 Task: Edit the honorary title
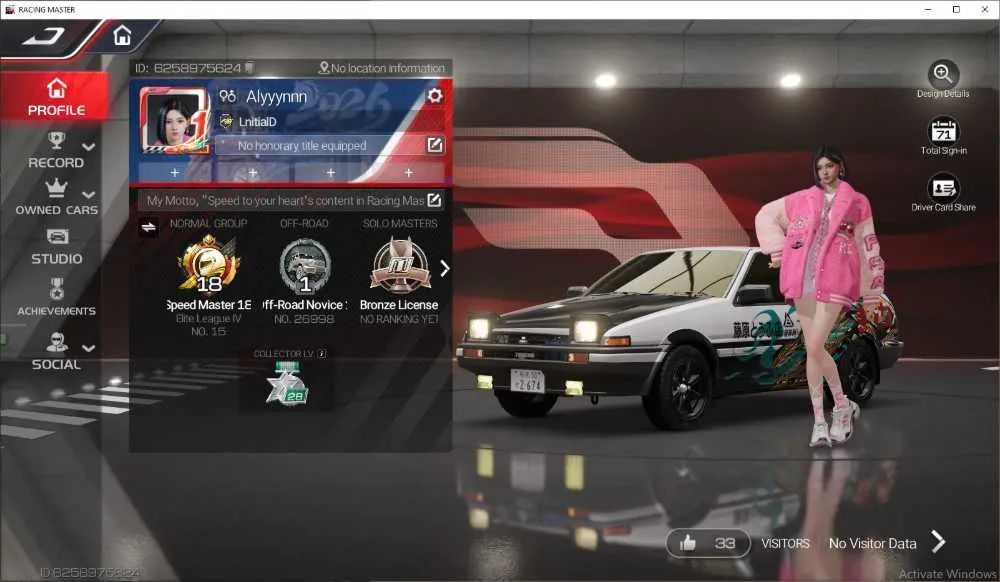pos(434,145)
